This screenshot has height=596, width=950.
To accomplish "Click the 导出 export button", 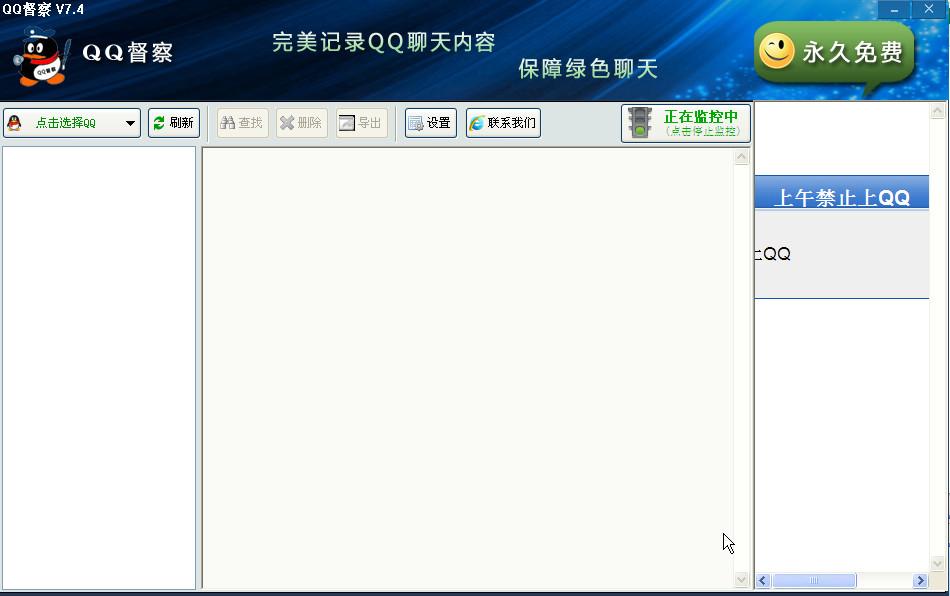I will coord(362,123).
